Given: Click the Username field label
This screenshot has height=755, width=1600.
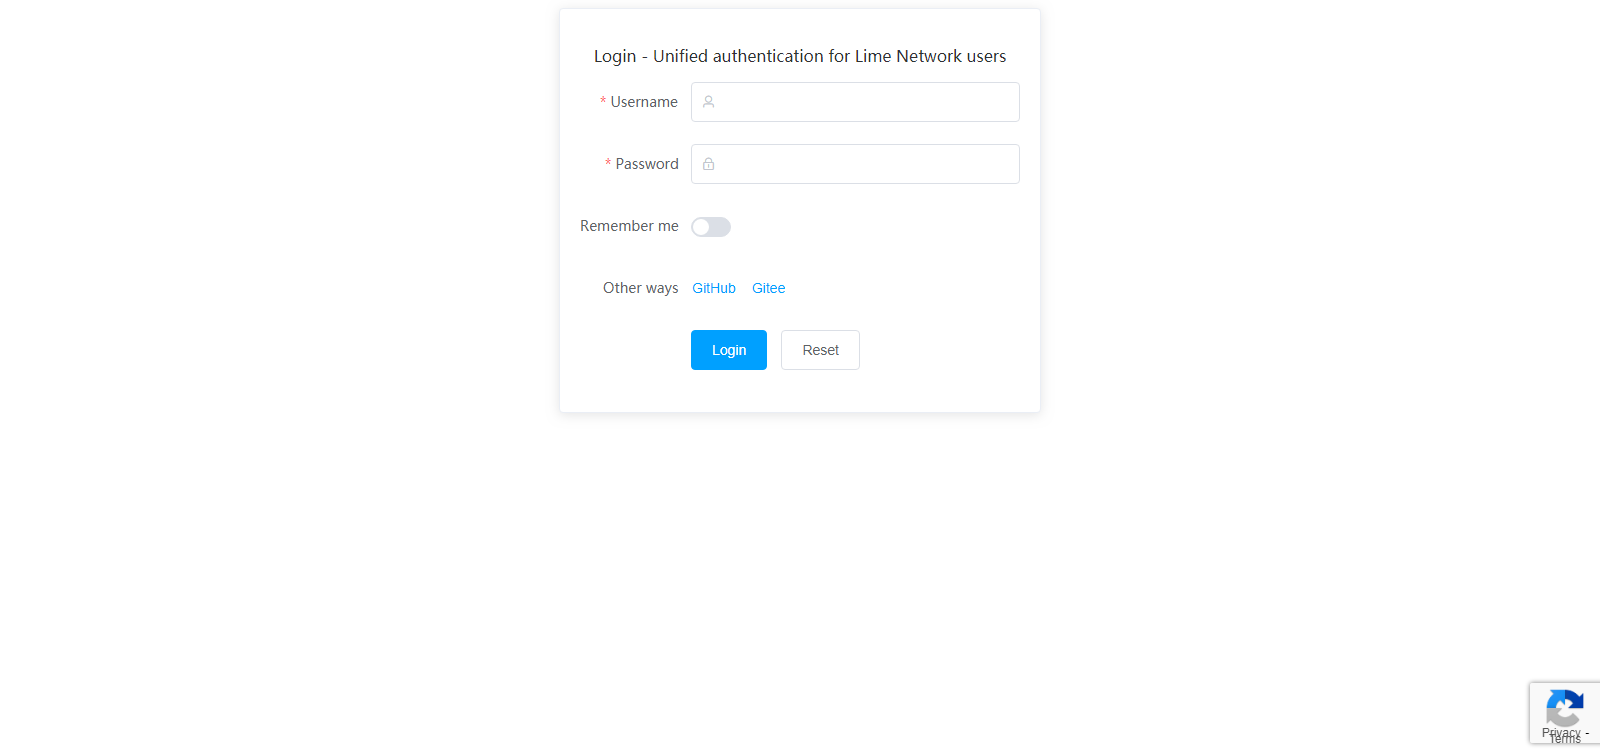Looking at the screenshot, I should click(x=644, y=102).
